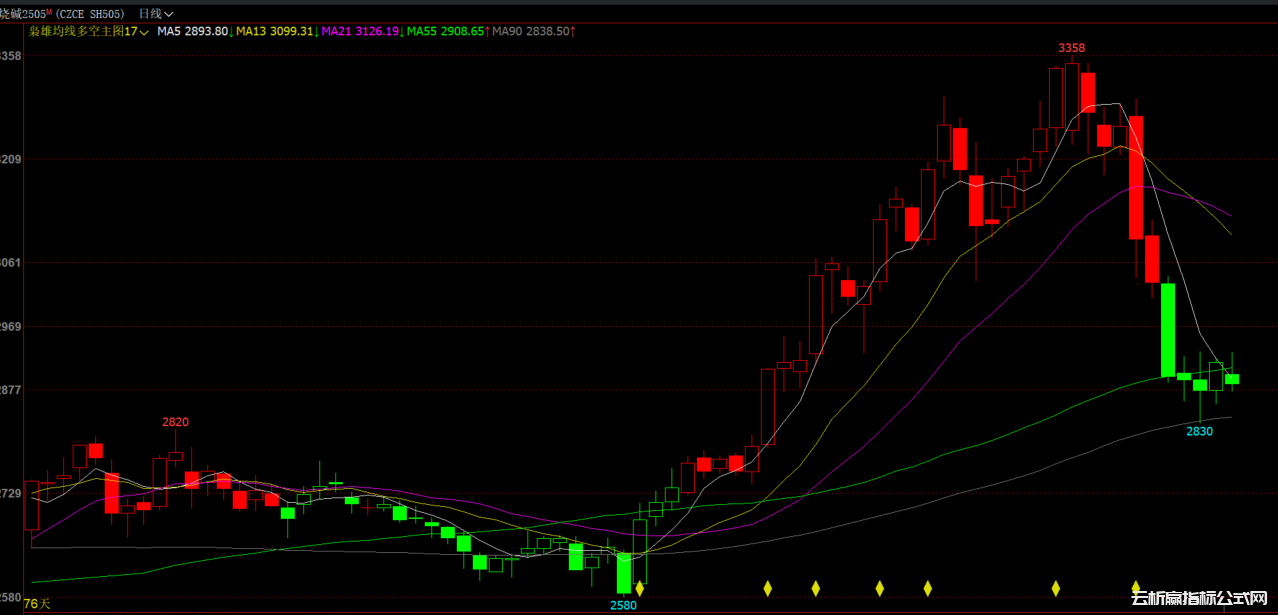The image size is (1278, 615).
Task: Click the rightmost yellow diamond marker
Action: tap(1136, 588)
